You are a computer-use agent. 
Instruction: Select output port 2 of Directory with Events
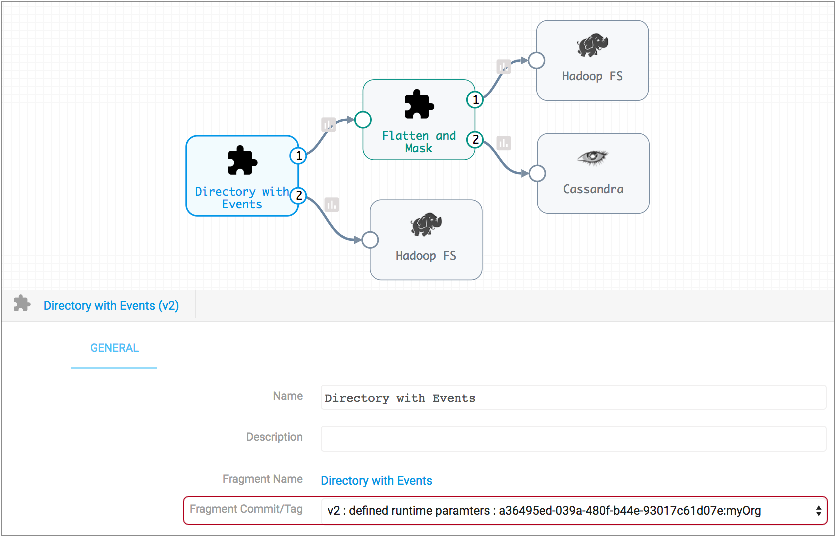click(298, 196)
